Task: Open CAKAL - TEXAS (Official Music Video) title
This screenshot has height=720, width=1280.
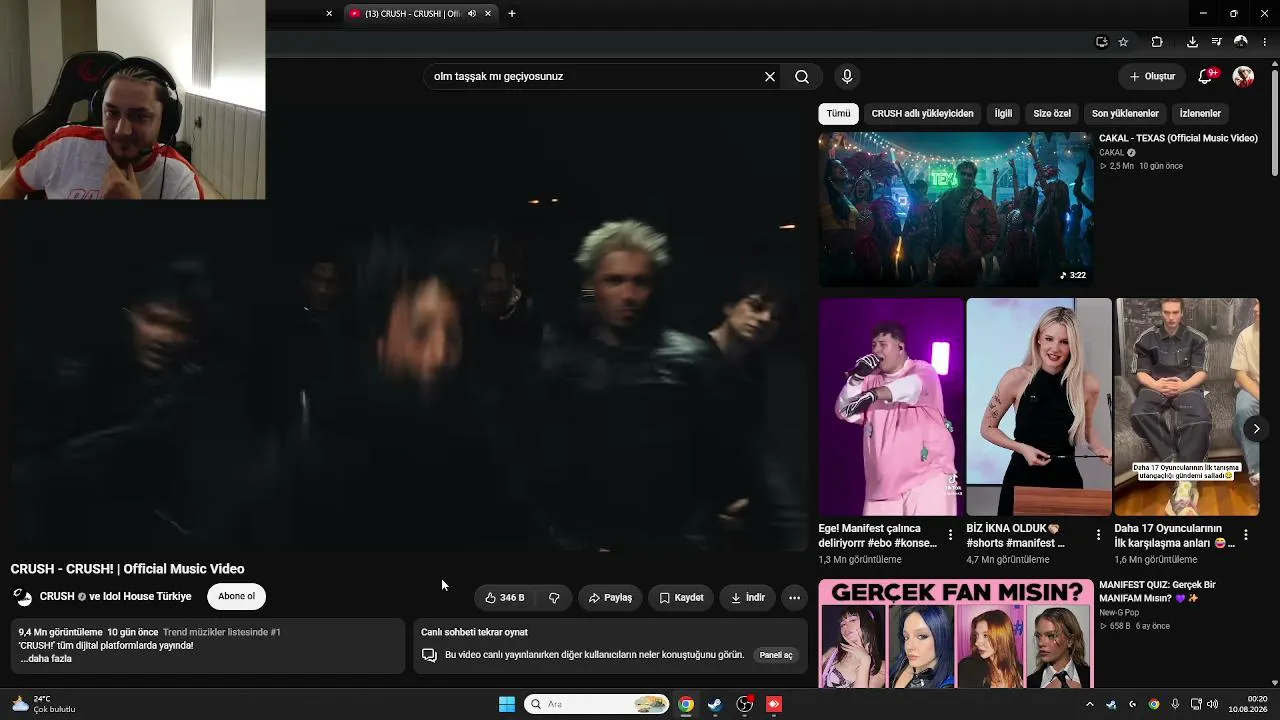Action: (1178, 138)
